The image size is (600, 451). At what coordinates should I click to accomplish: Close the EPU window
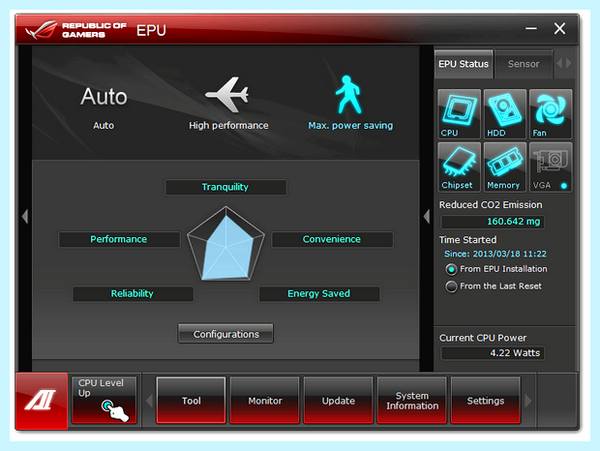tap(559, 28)
